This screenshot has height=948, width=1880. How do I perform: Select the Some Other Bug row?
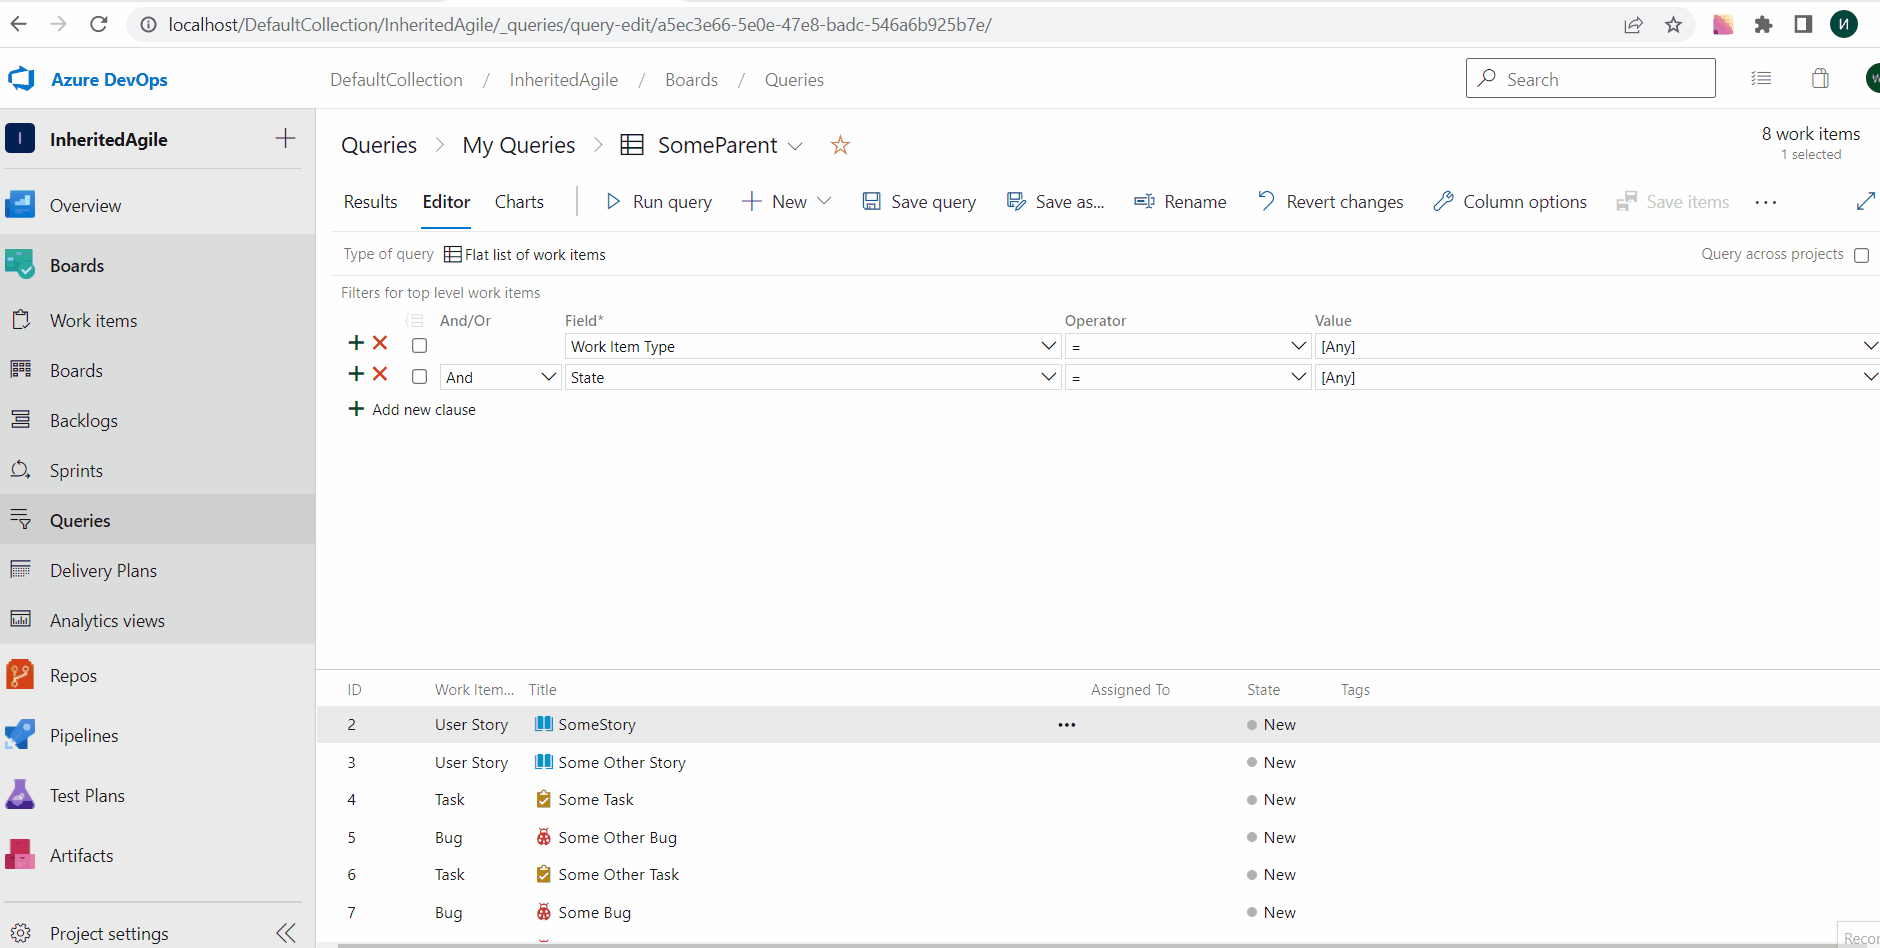(x=1098, y=838)
